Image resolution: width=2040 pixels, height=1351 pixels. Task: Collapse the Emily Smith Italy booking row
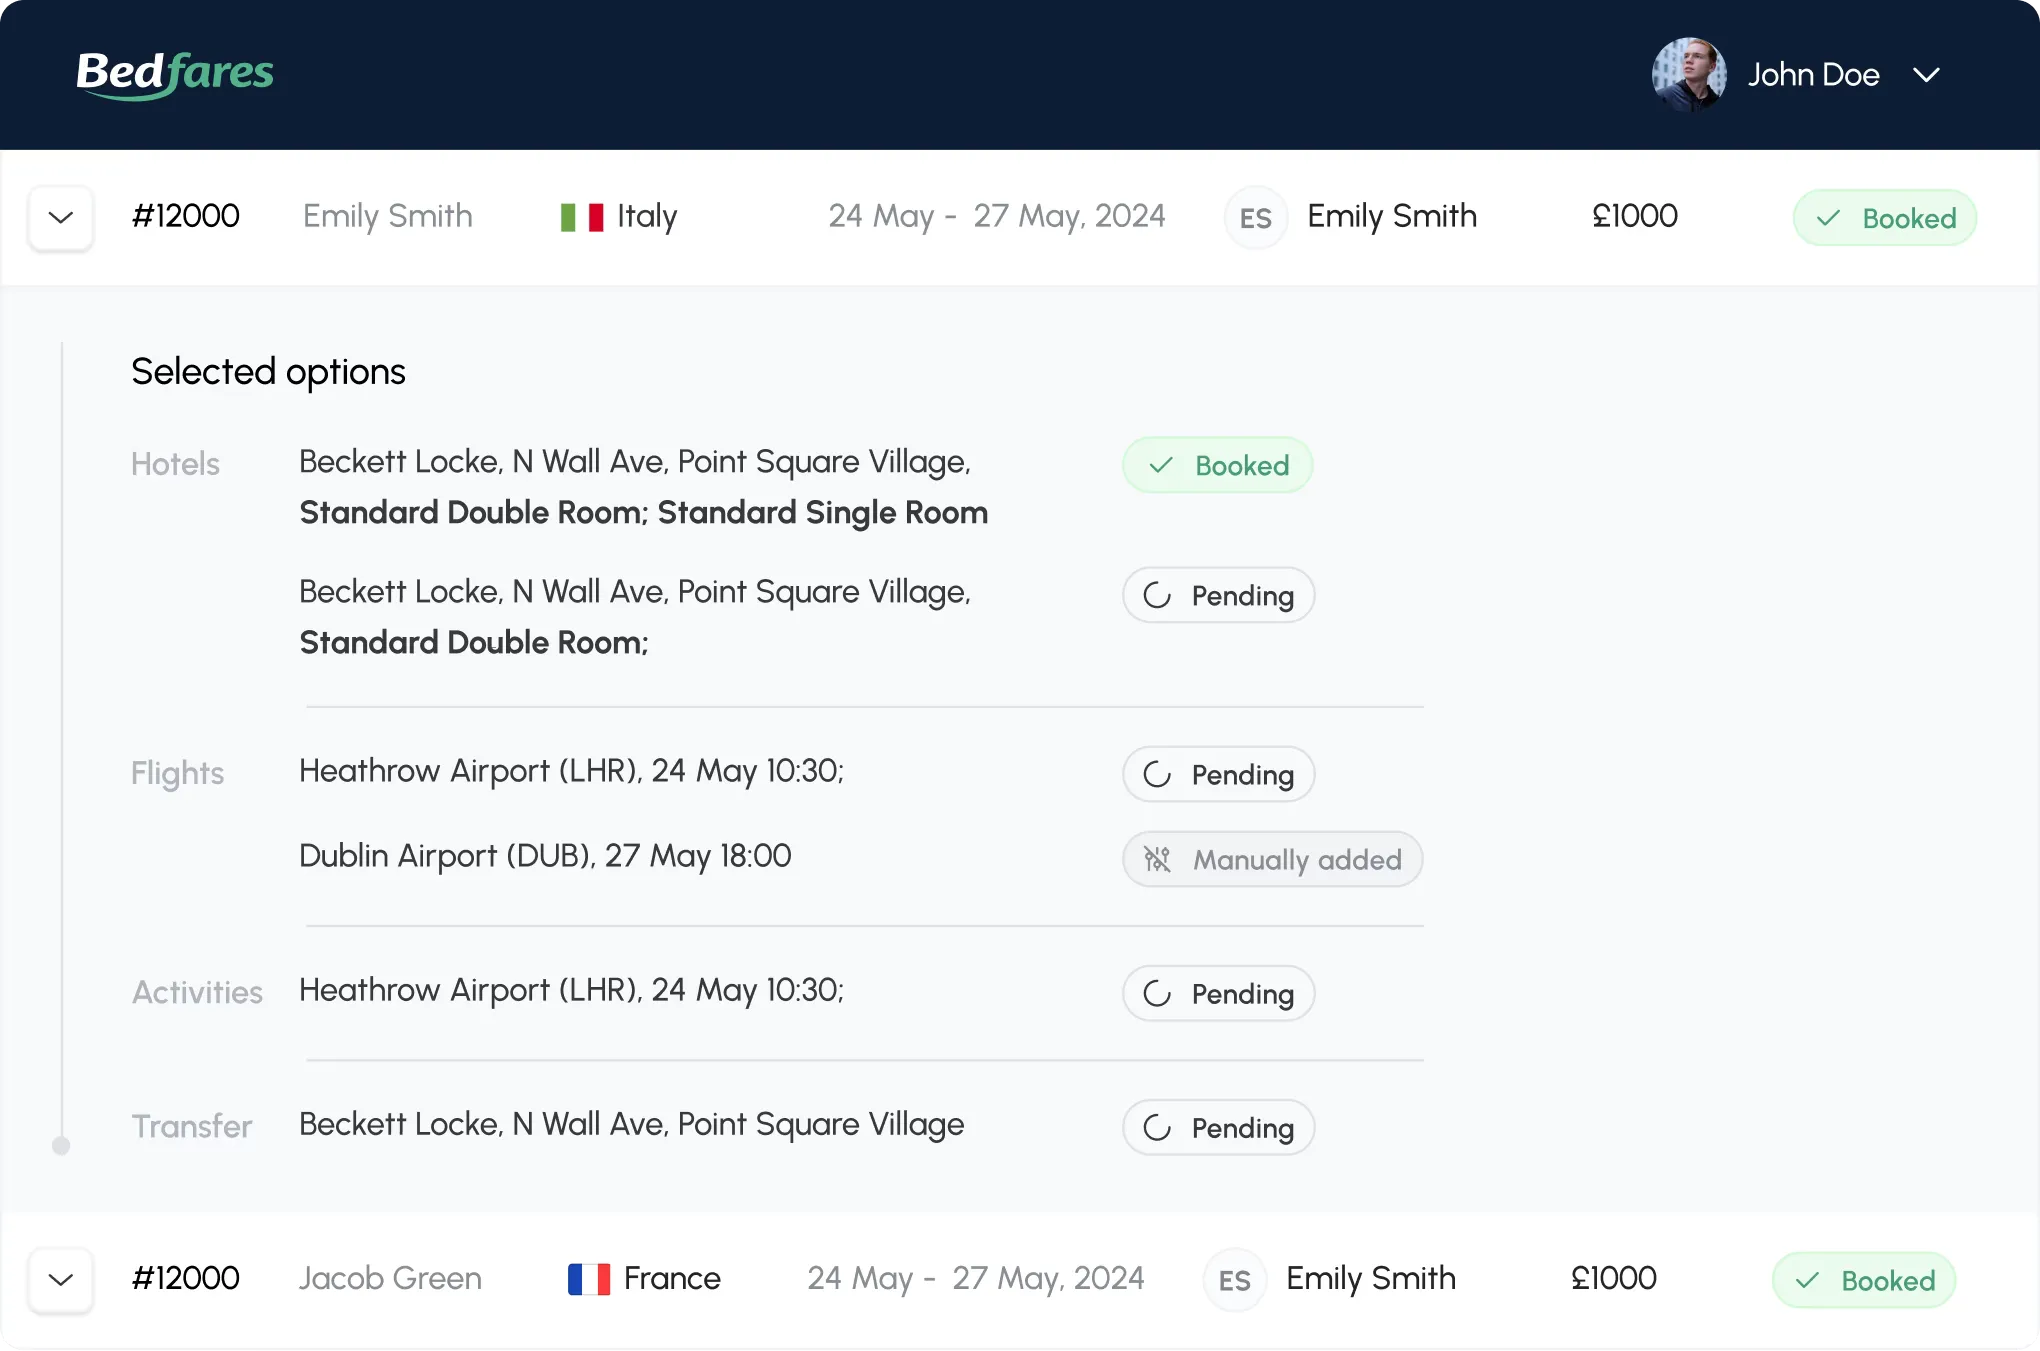tap(61, 217)
